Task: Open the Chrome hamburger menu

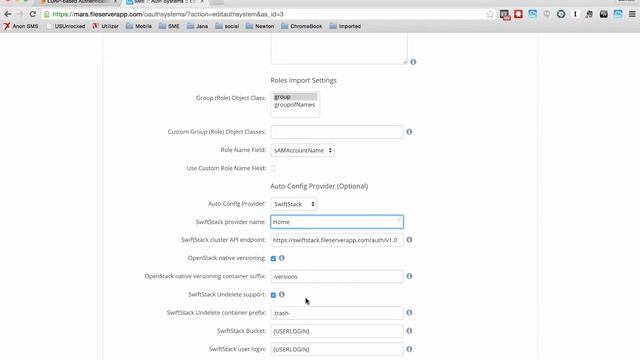Action: coord(632,14)
